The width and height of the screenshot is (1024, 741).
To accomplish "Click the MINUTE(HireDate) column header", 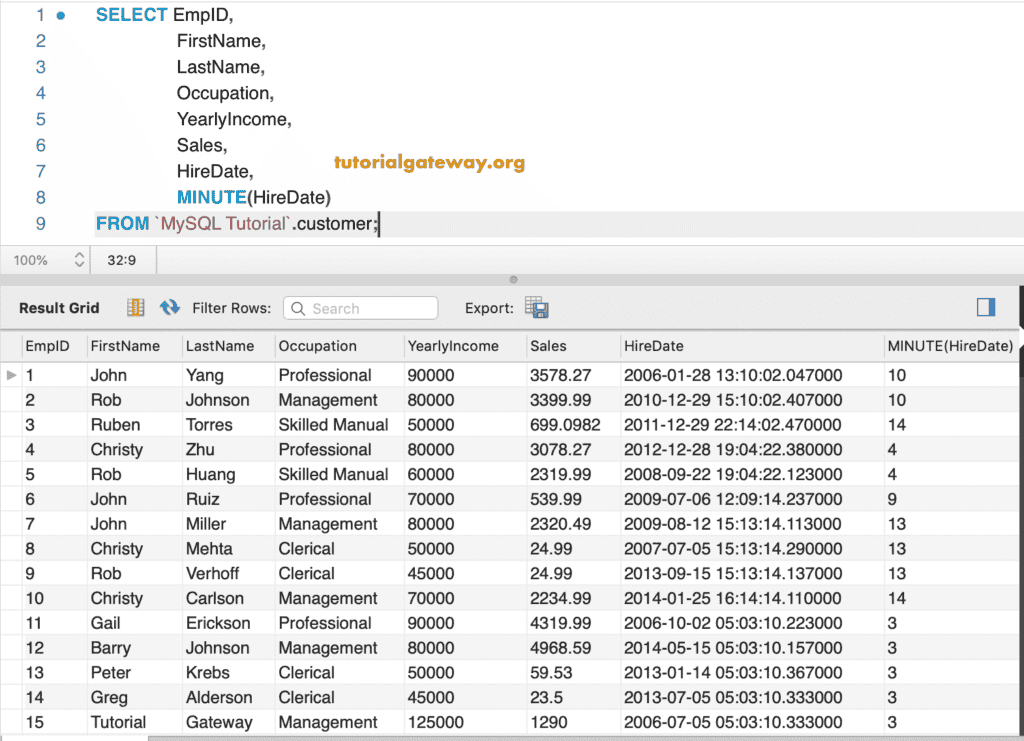I will point(949,346).
